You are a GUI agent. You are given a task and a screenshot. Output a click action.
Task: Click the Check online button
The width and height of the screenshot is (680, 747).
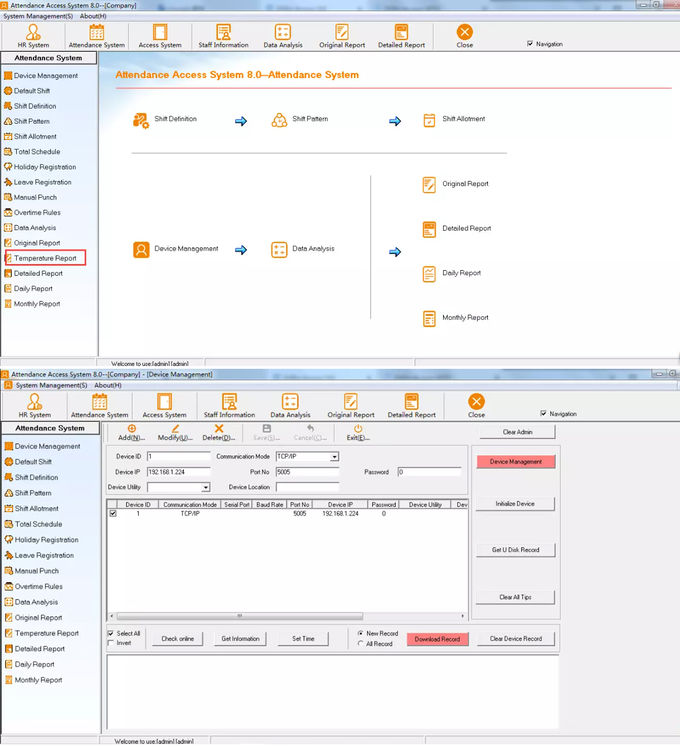177,638
